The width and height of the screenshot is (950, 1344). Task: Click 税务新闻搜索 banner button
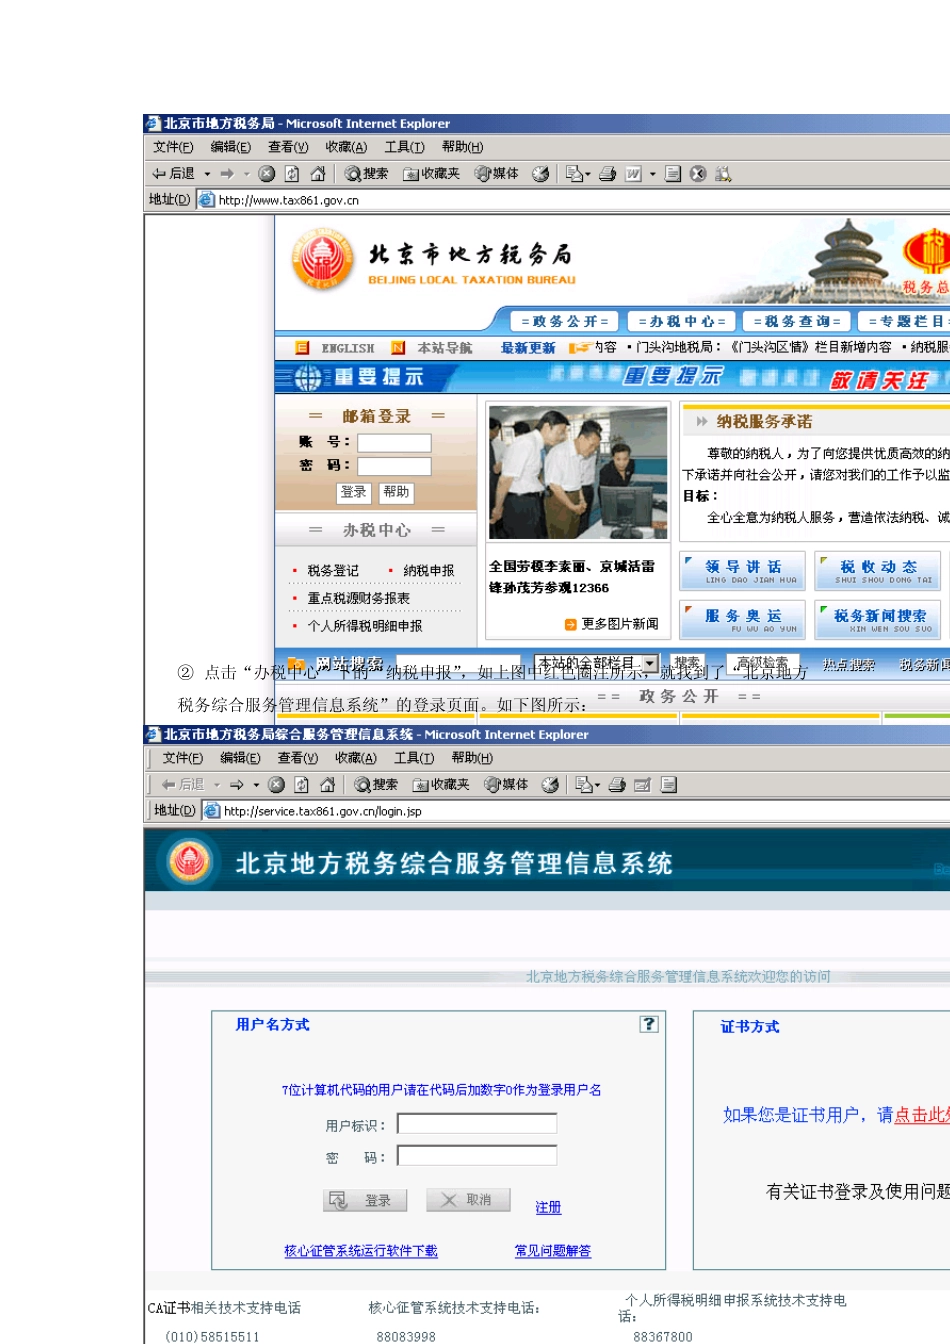[x=879, y=620]
